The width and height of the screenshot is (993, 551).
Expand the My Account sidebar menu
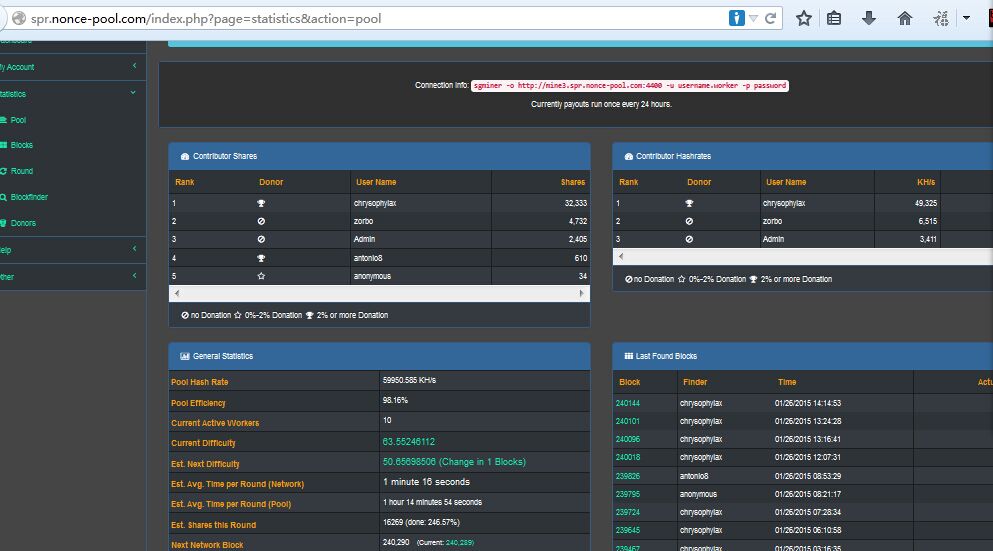73,66
